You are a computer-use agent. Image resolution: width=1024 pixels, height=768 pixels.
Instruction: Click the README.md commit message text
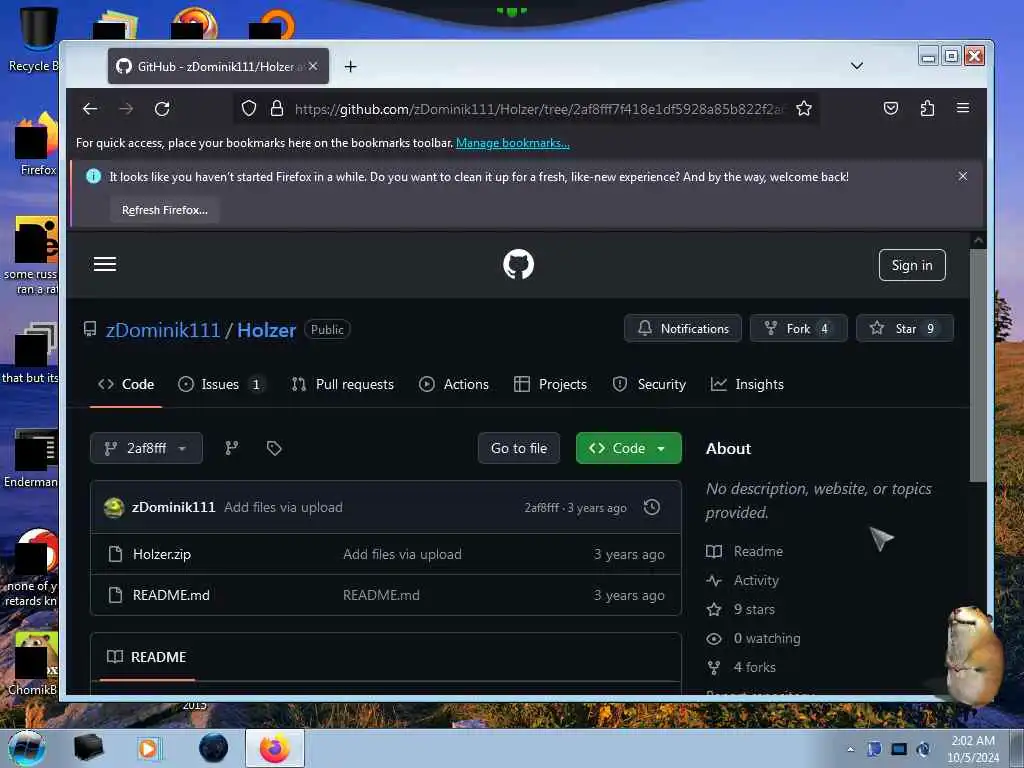tap(381, 596)
